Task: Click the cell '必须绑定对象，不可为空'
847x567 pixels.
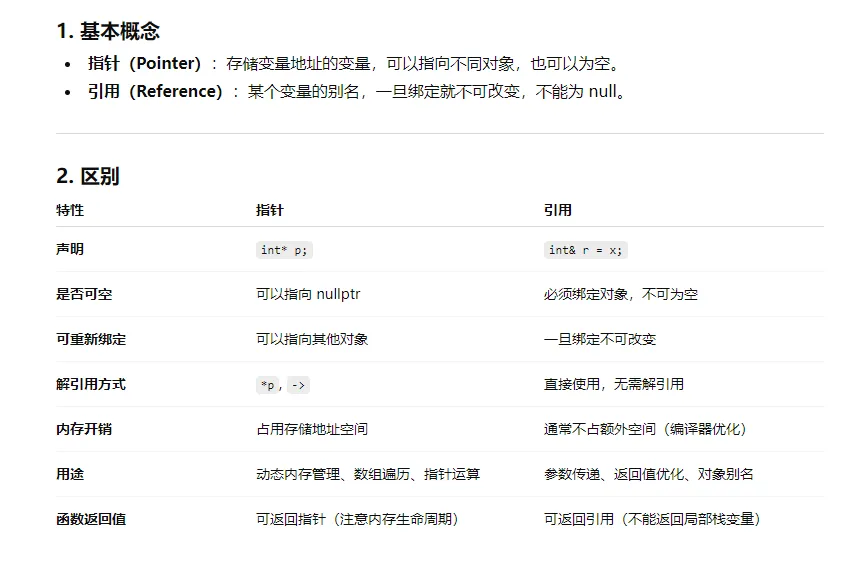Action: coord(621,294)
